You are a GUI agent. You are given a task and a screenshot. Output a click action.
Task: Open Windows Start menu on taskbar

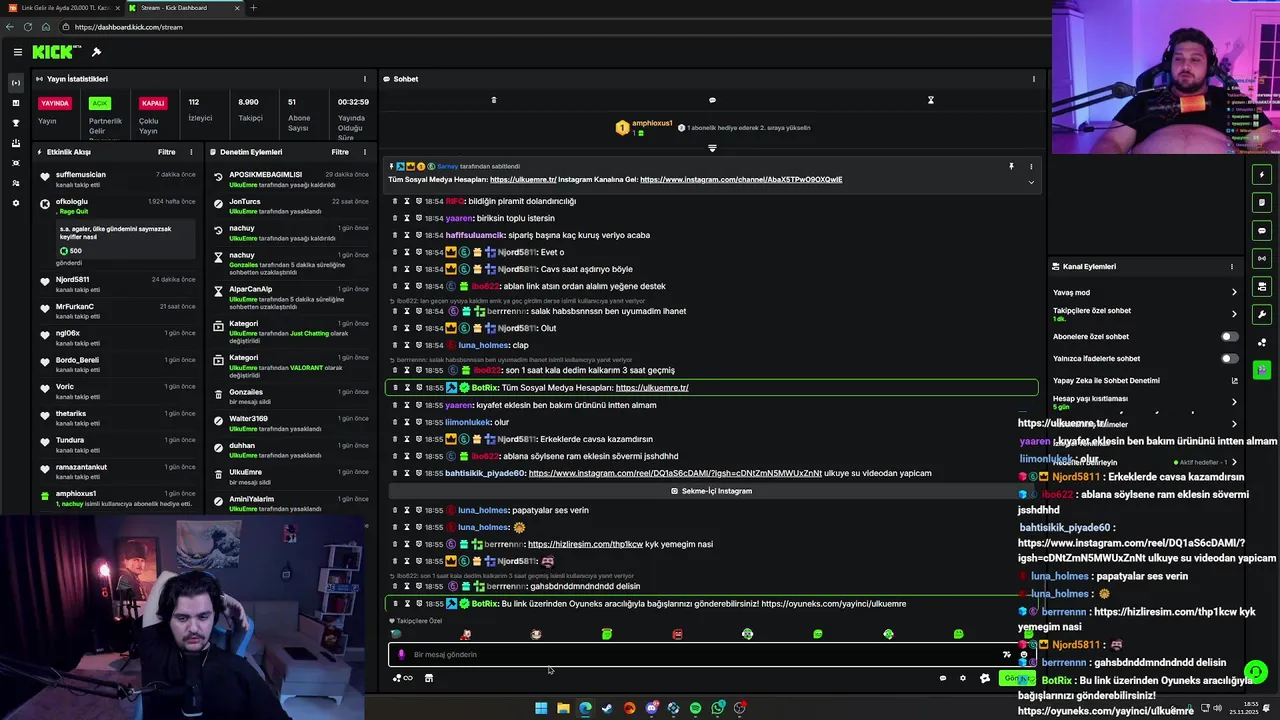coord(541,708)
